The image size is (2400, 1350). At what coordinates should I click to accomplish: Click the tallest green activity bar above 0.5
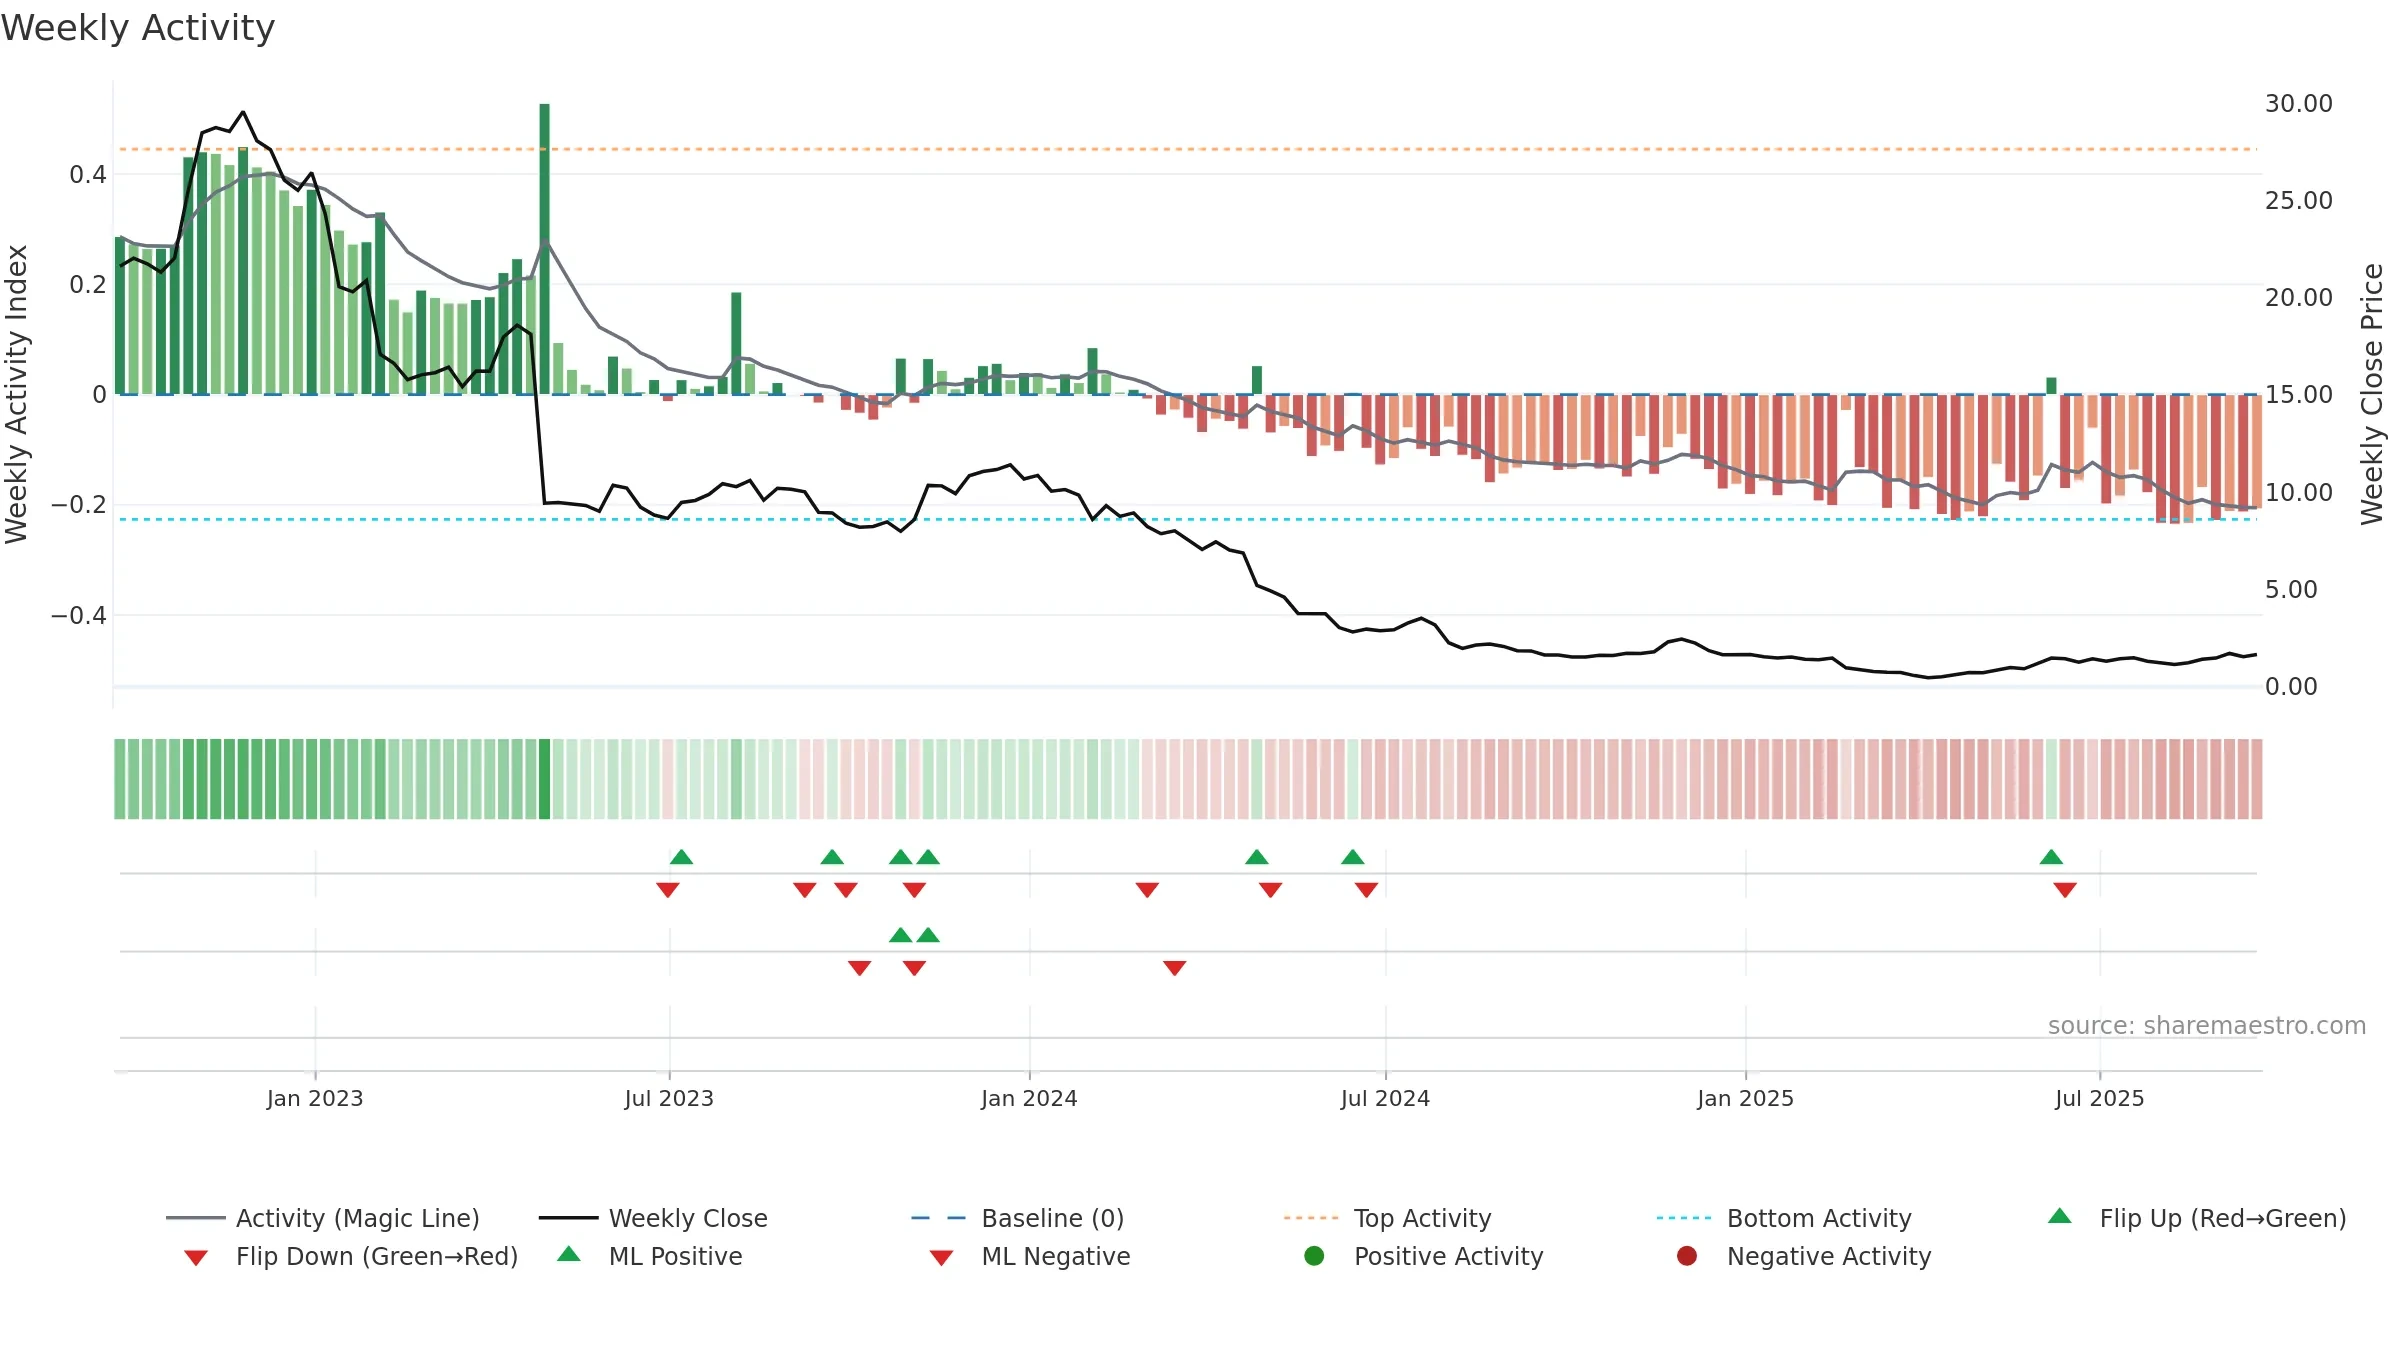point(544,249)
